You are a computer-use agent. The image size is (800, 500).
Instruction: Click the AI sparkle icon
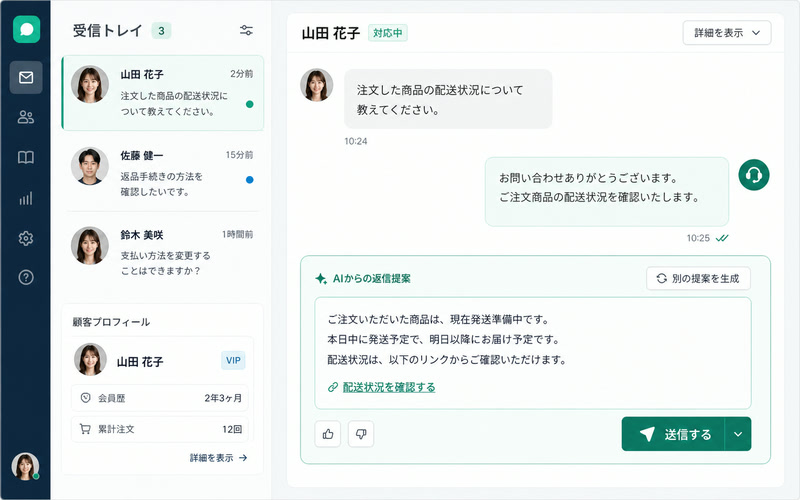click(321, 279)
